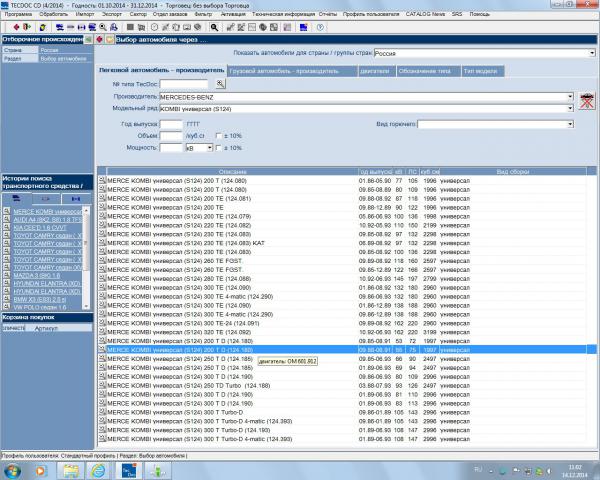Click the question mark help icon in the toolbar

click(320, 27)
